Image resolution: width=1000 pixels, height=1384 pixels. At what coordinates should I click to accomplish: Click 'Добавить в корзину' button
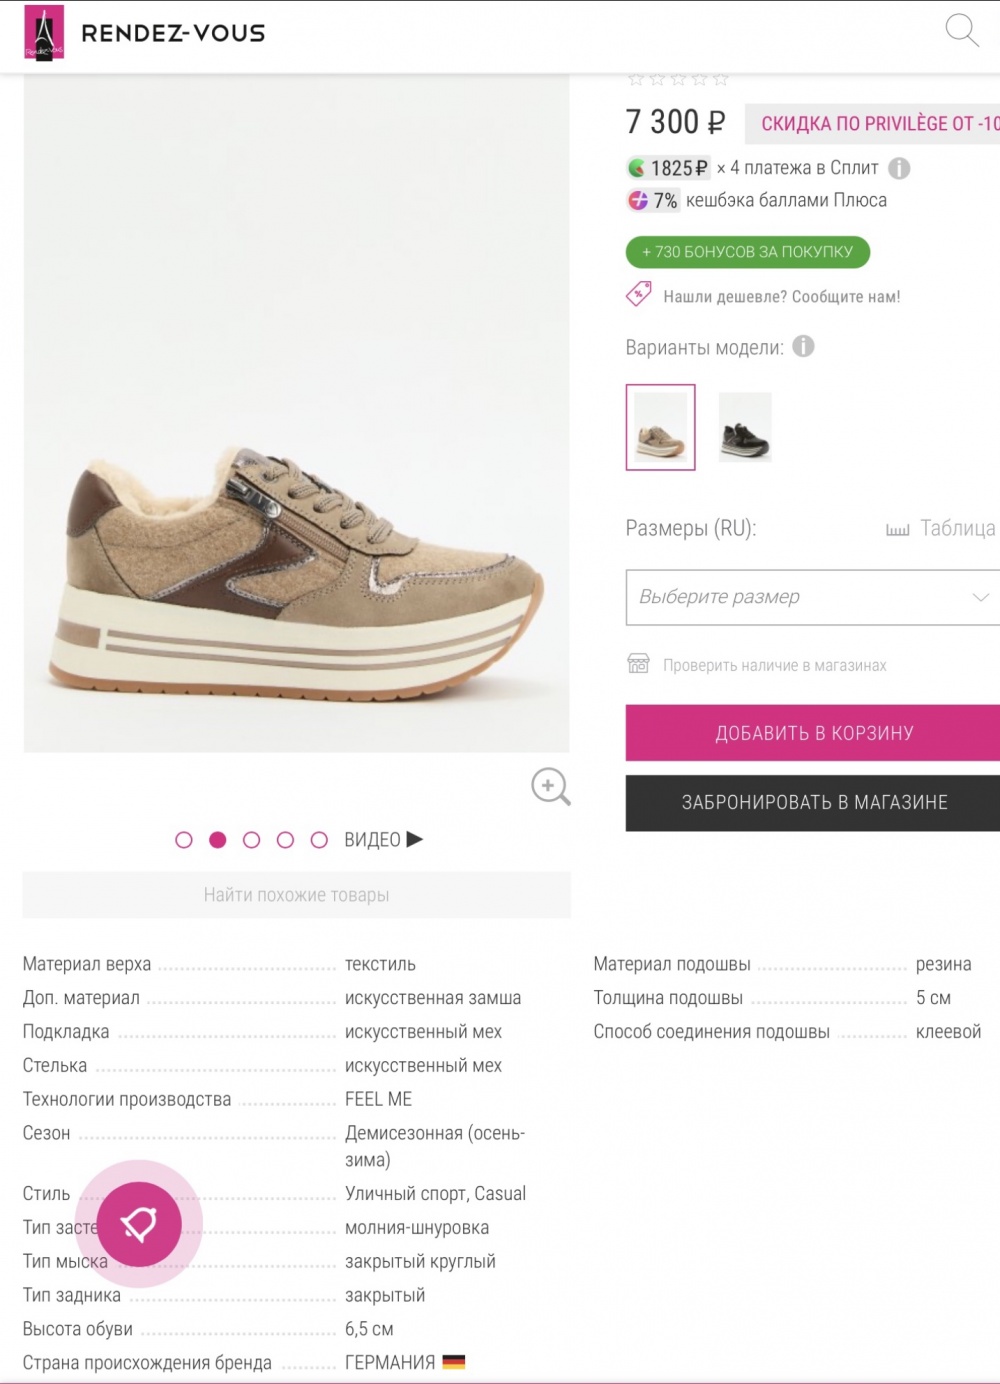tap(813, 733)
